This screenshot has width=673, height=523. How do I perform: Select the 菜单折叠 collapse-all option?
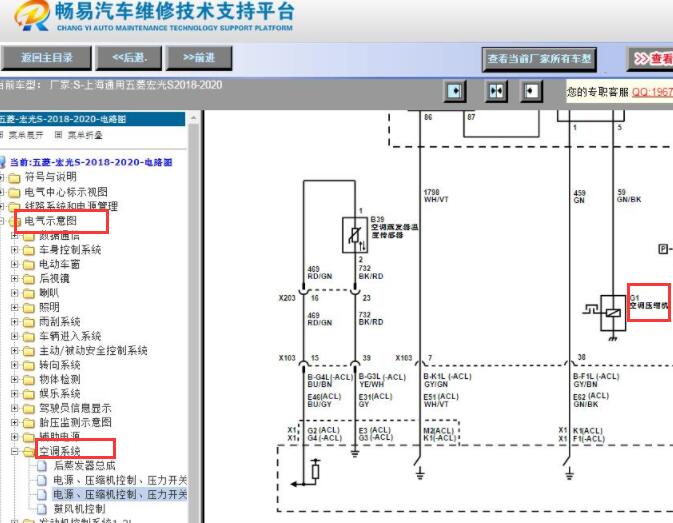(85, 135)
